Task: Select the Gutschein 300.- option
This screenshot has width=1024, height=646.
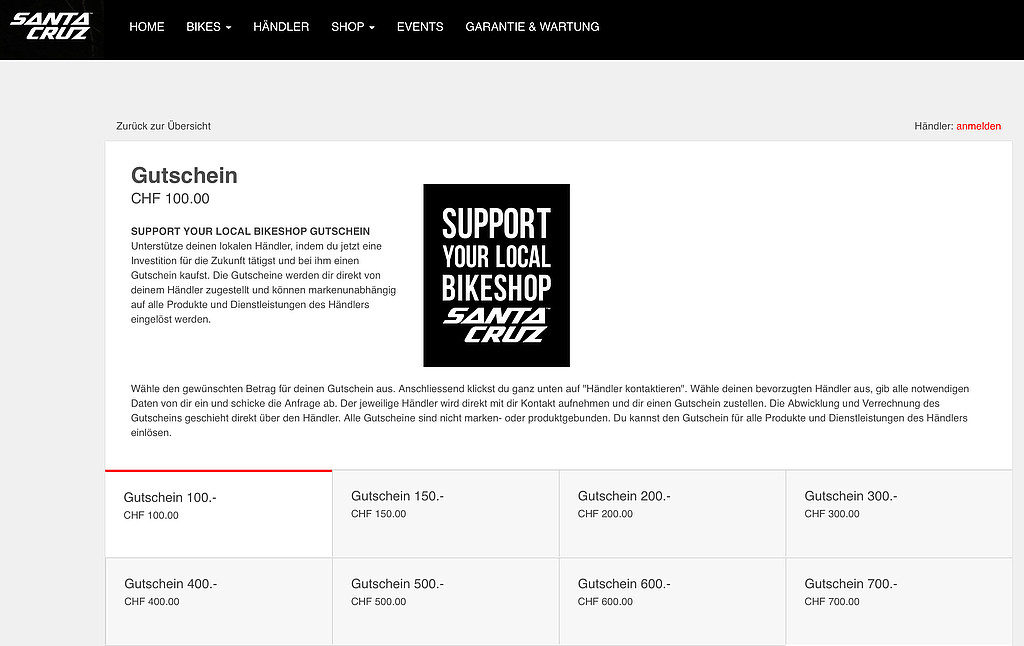Action: tap(899, 513)
